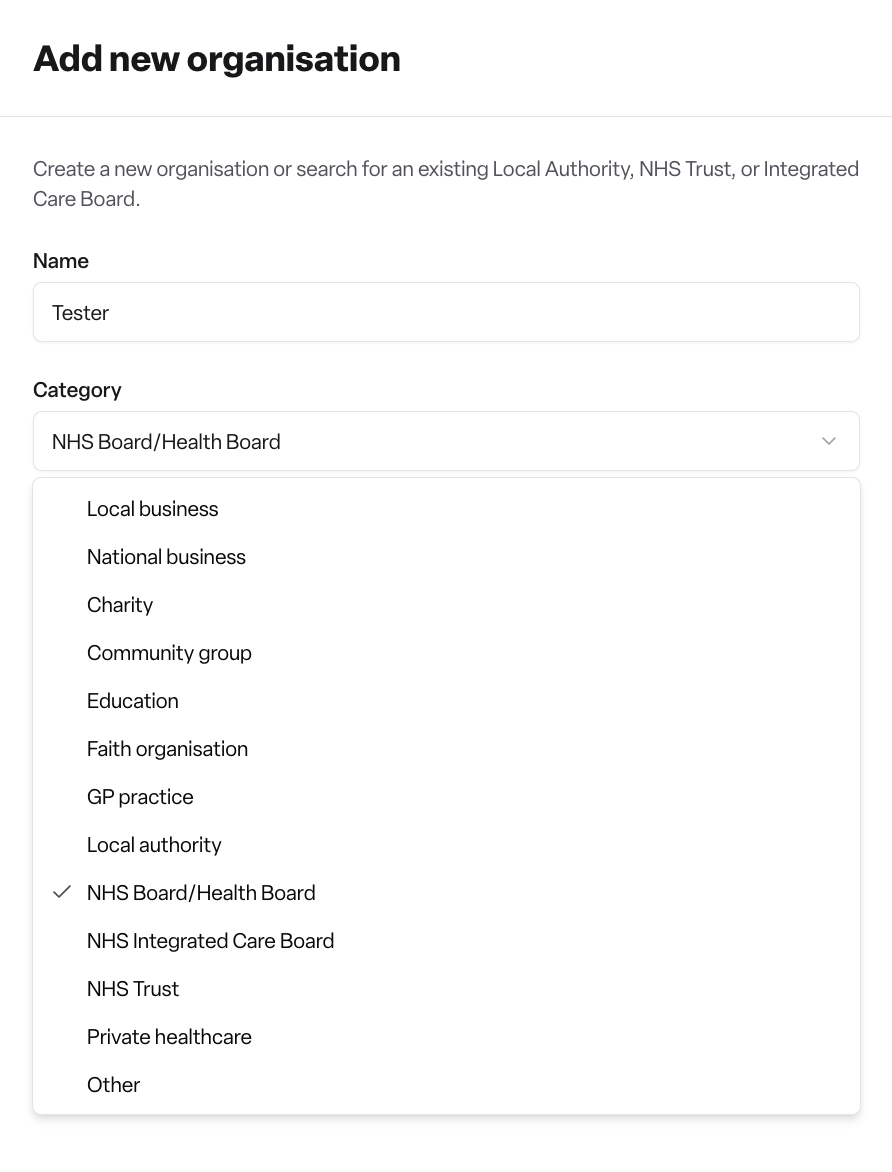
Task: Select NHS Trust from the dropdown
Action: pos(446,989)
